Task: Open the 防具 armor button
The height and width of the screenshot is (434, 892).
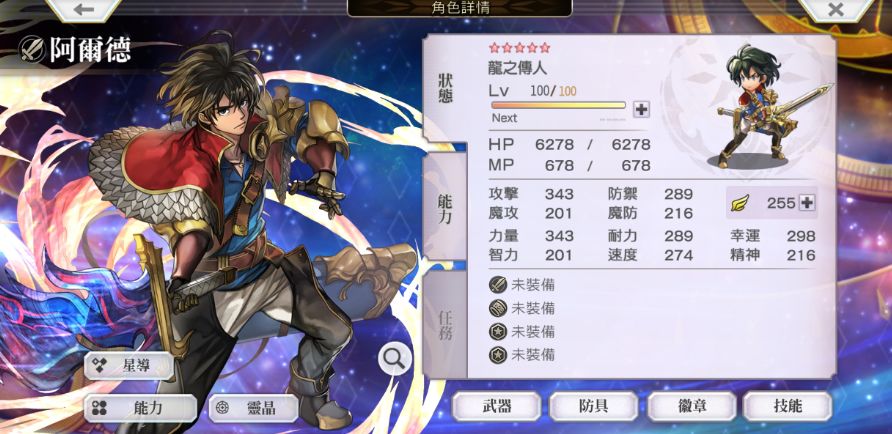Action: pos(593,406)
